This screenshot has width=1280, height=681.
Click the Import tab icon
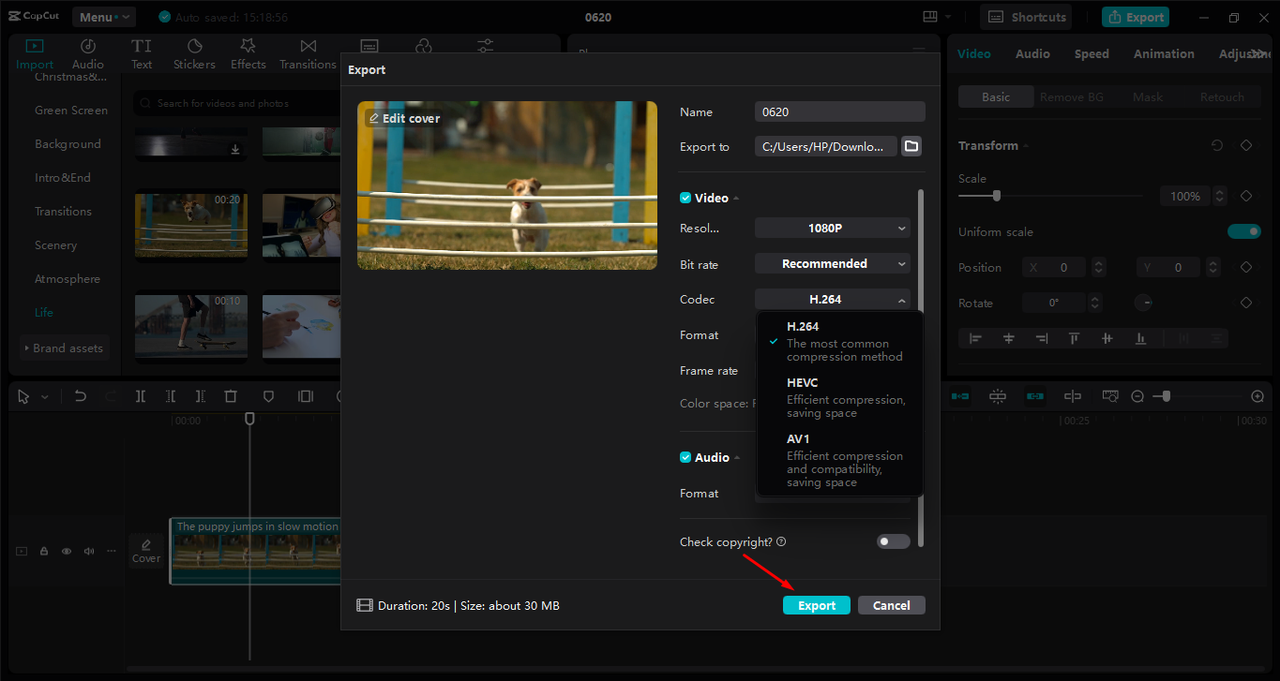(x=35, y=46)
